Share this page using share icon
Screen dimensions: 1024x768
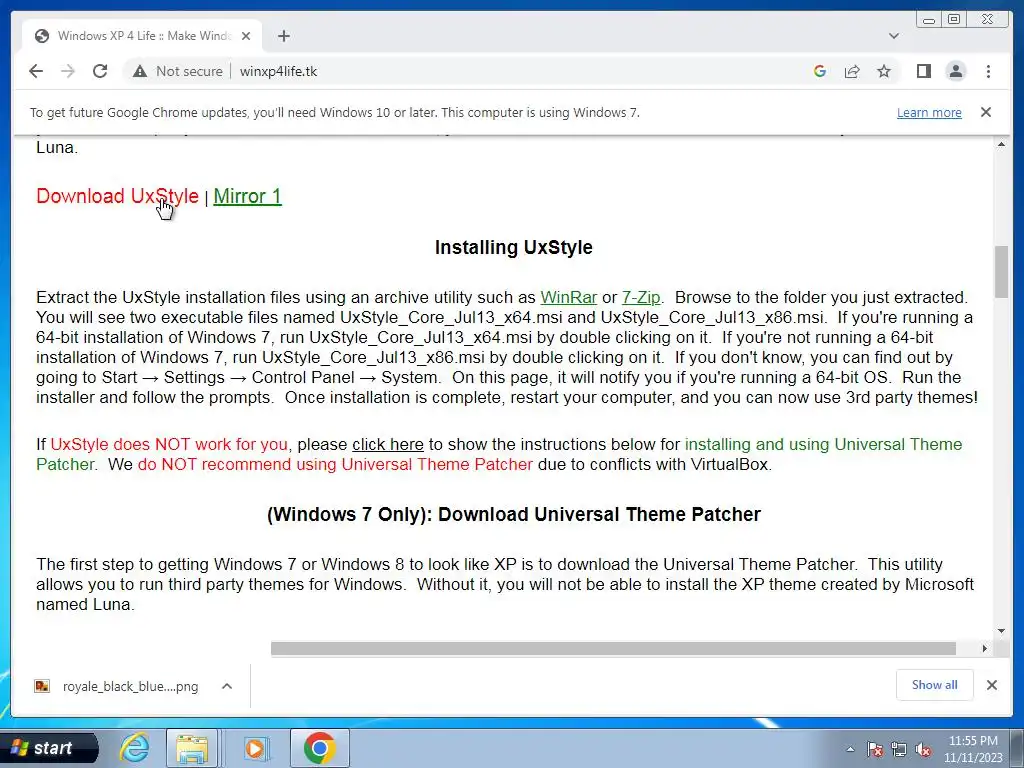[x=852, y=71]
